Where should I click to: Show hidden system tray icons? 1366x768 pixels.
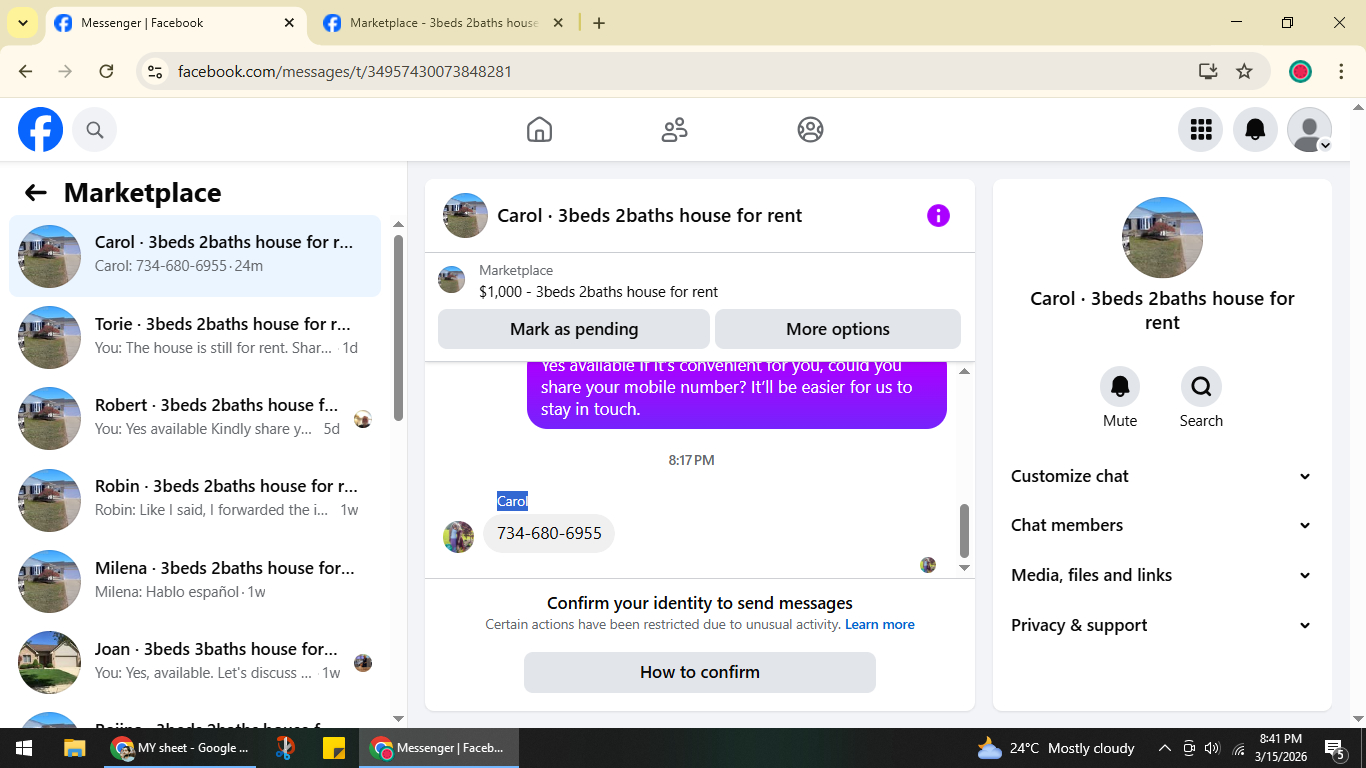point(1164,748)
